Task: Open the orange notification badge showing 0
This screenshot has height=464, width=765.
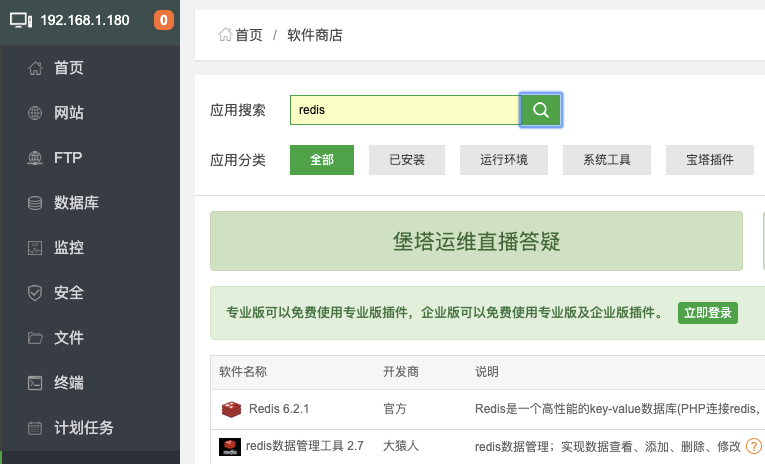Action: (x=164, y=20)
